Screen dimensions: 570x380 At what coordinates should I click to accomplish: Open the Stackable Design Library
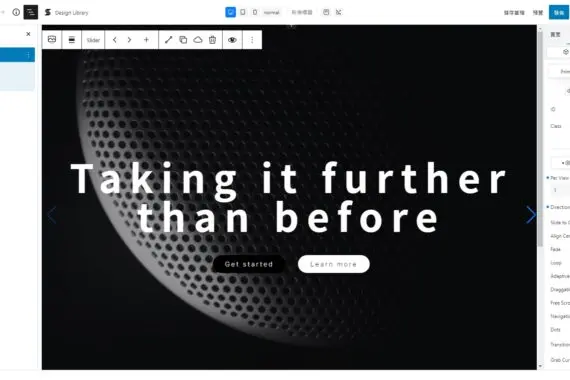[66, 12]
